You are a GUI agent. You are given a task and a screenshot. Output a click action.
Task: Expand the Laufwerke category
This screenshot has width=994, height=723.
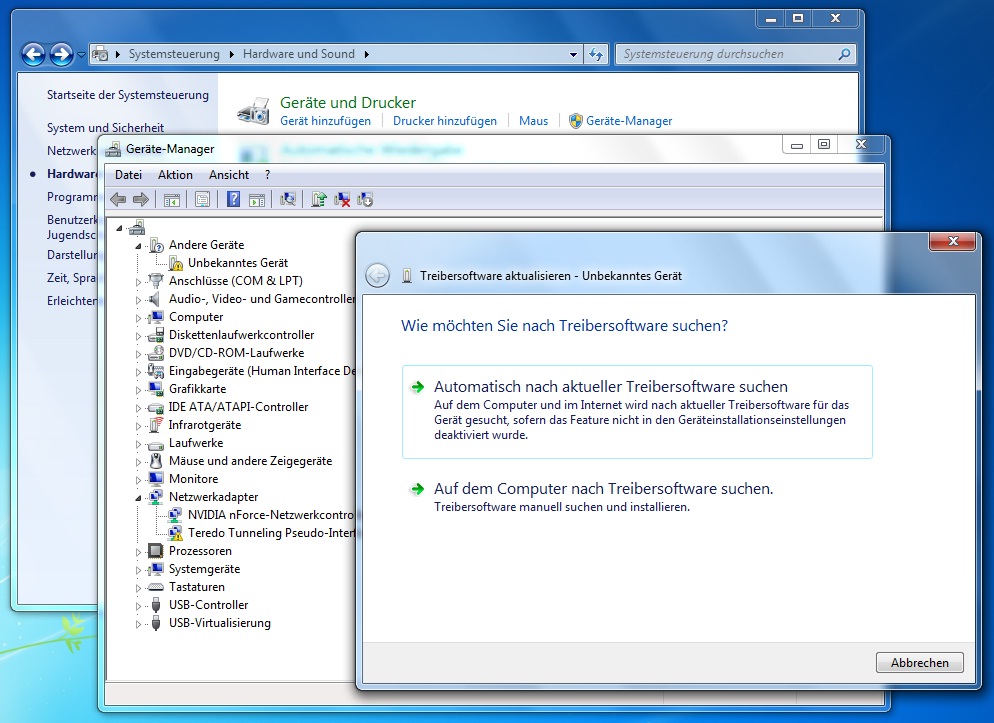tap(138, 444)
